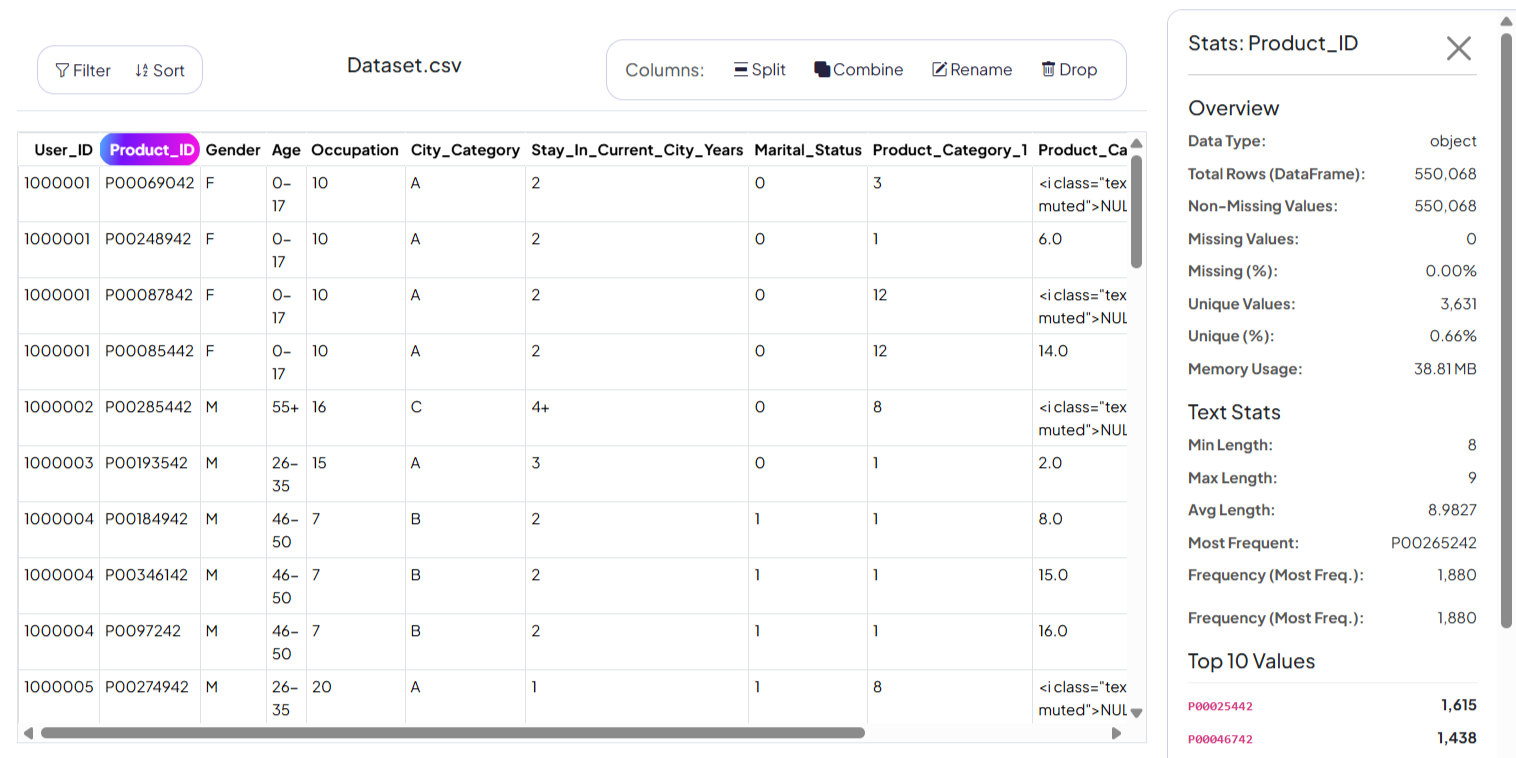Image resolution: width=1516 pixels, height=758 pixels.
Task: Click cell P00085442
Action: (150, 362)
